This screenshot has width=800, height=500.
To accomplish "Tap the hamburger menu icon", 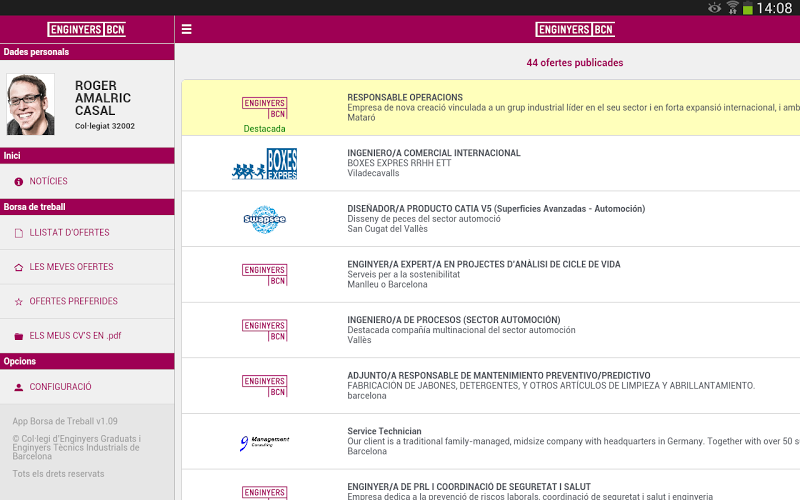I will coord(187,29).
